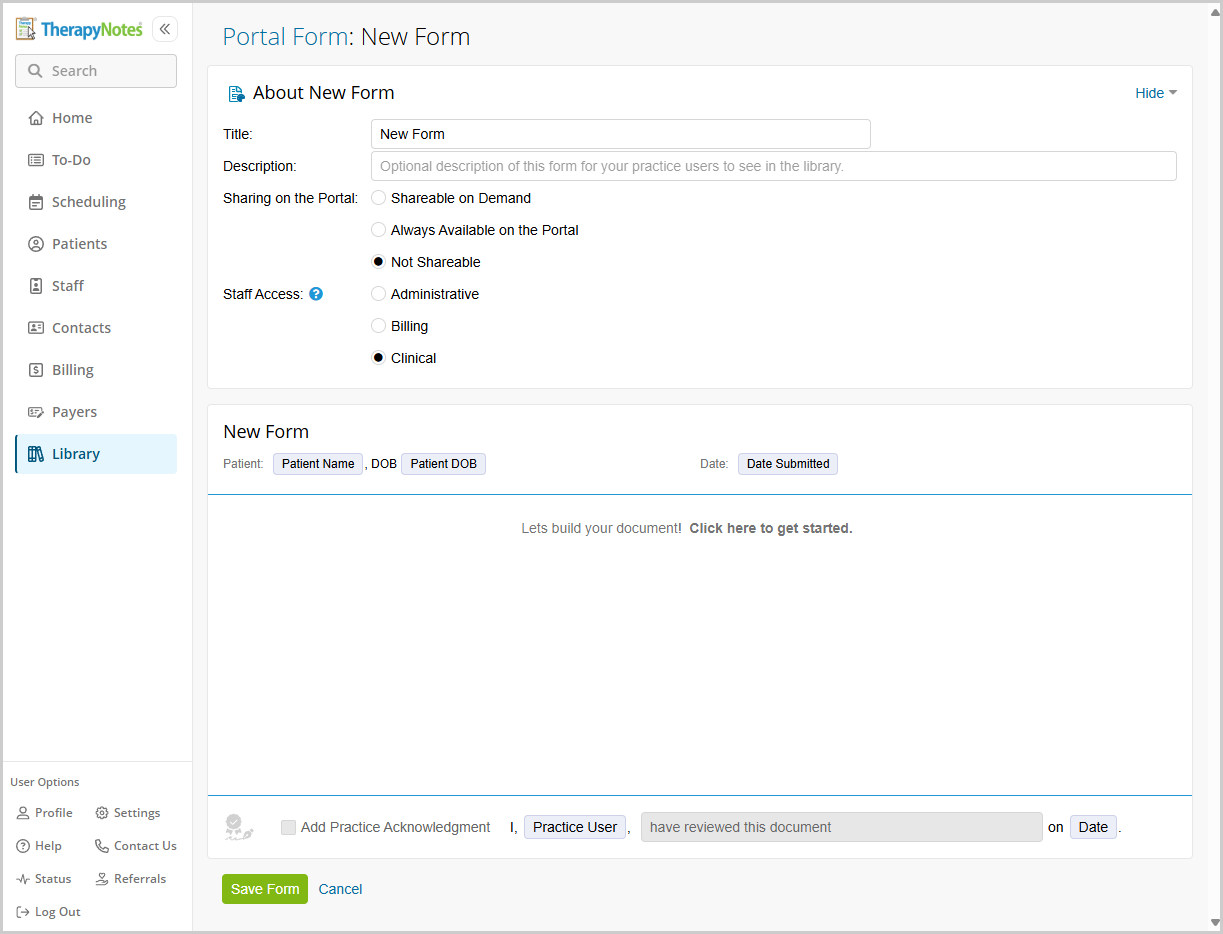Choose Billing staff access radio button
The width and height of the screenshot is (1223, 934).
(379, 326)
